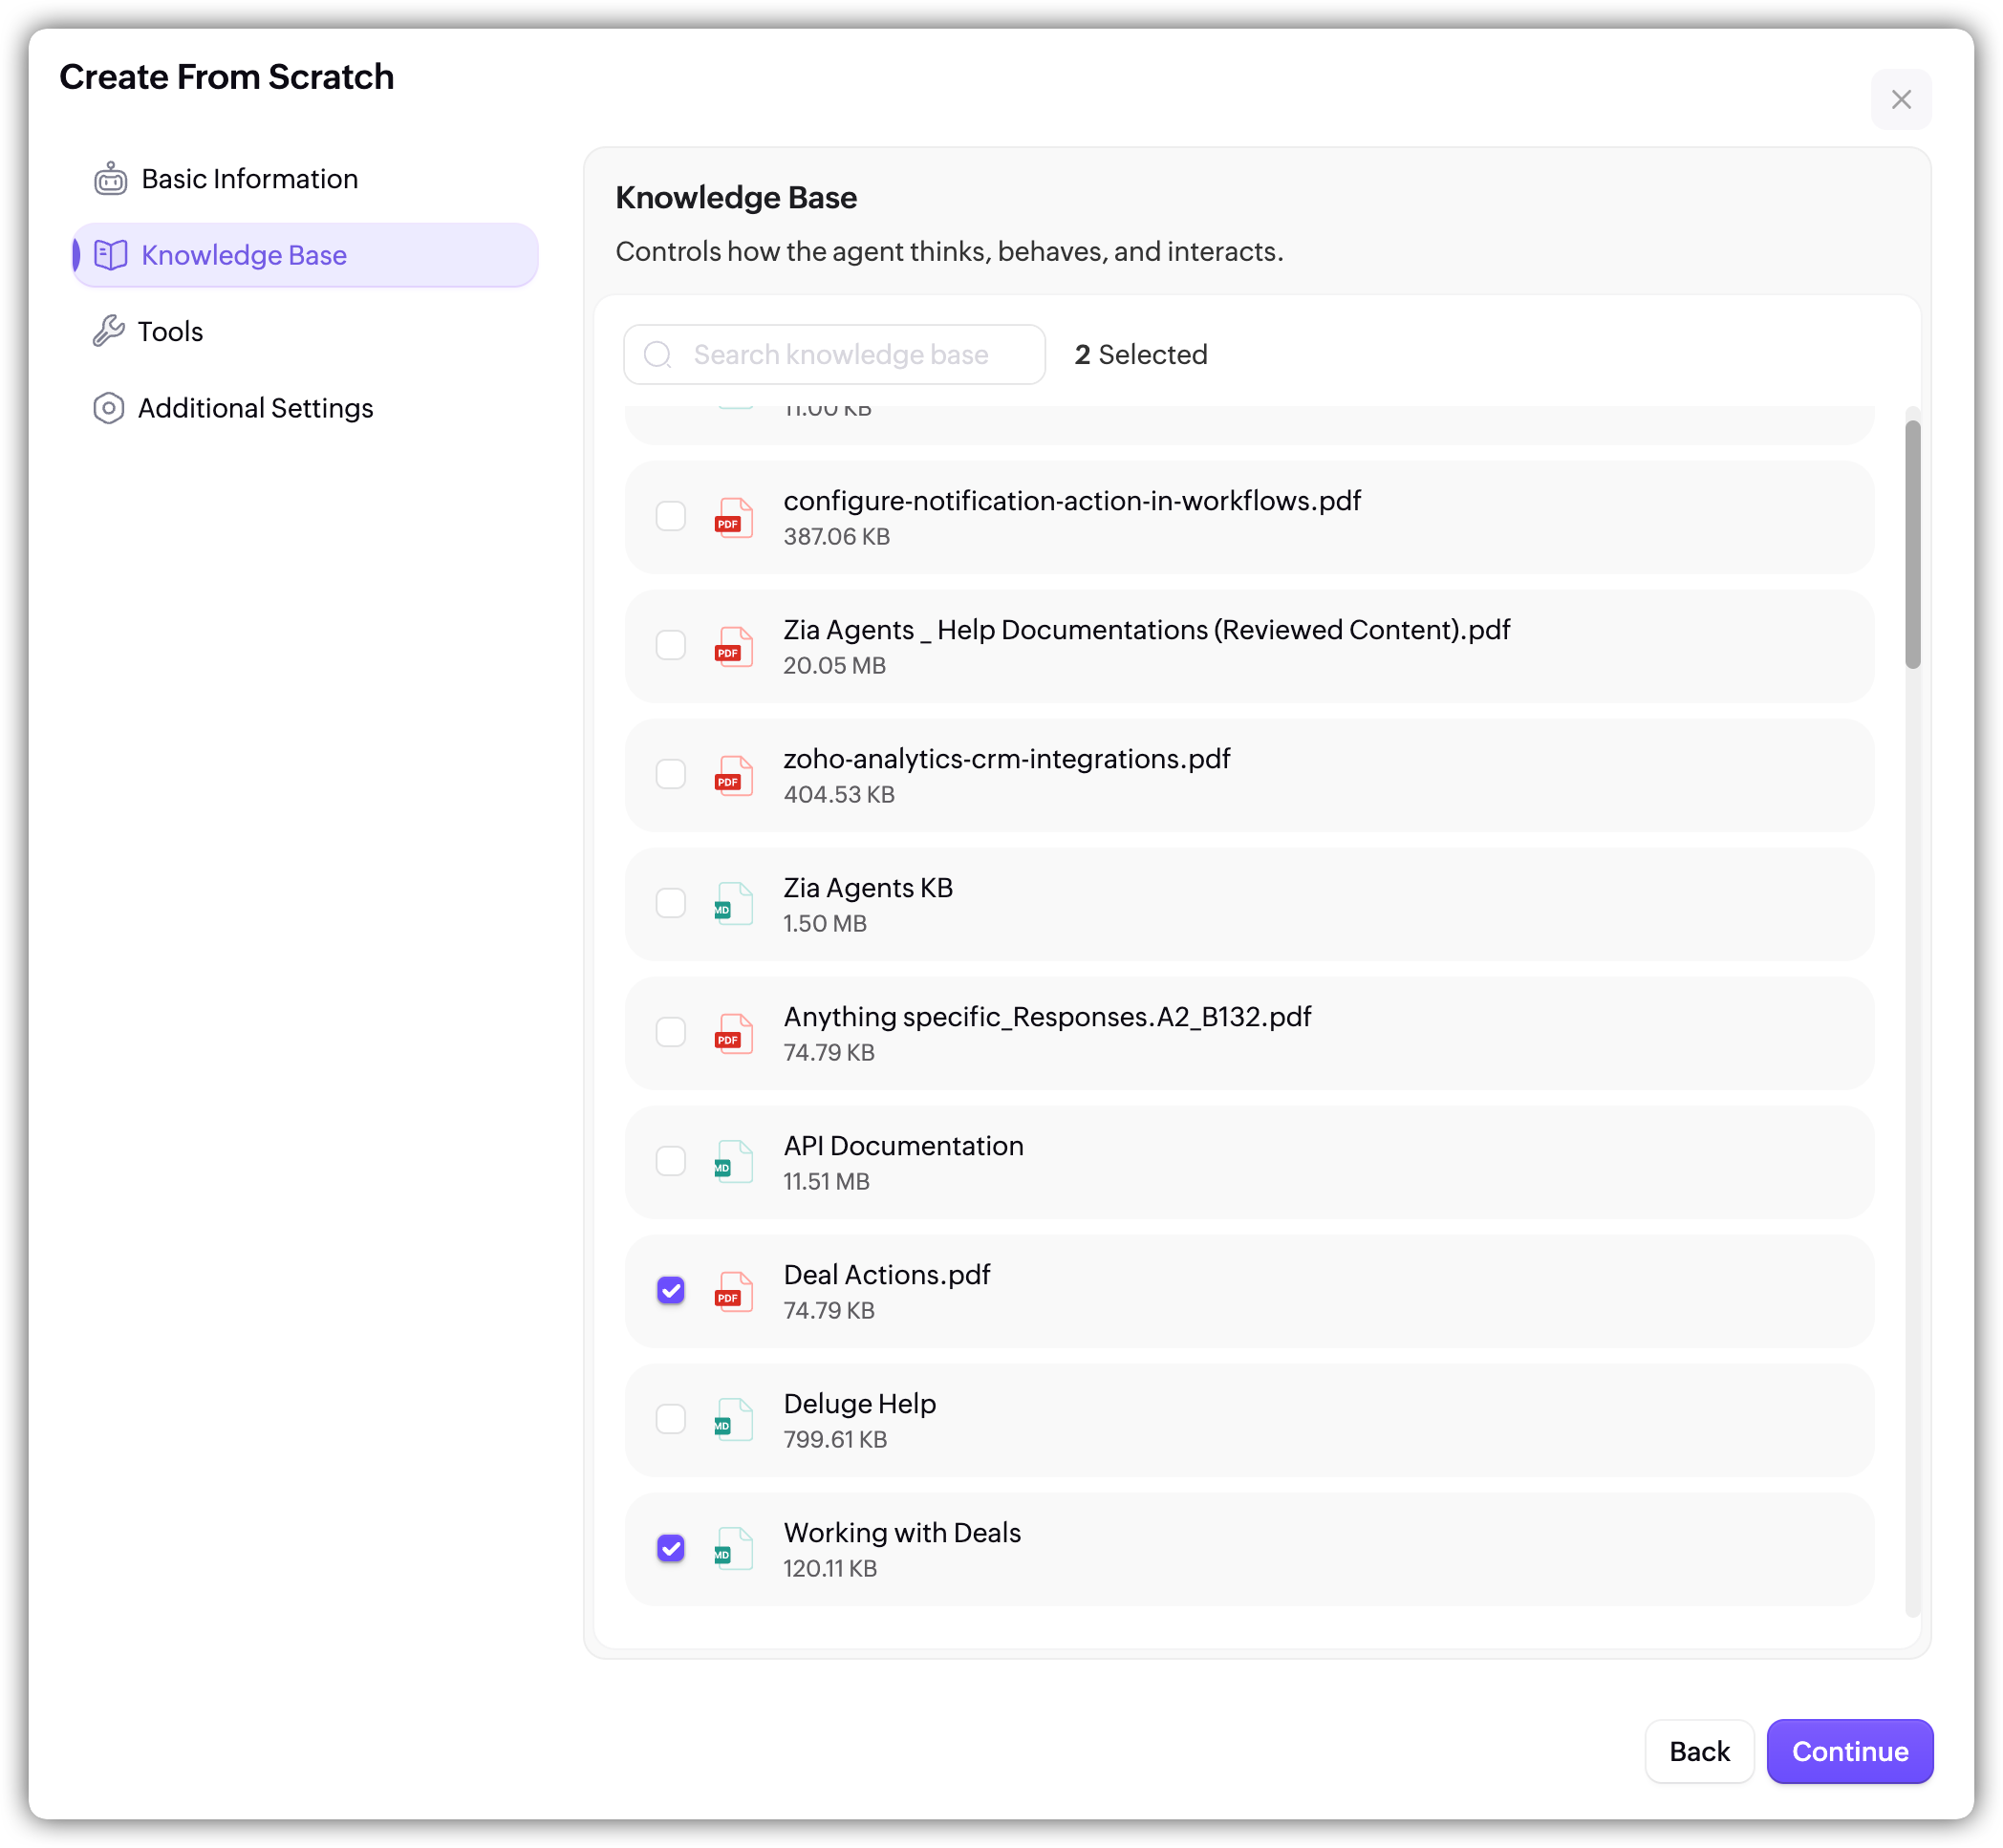
Task: Select zoho-analytics-crm-integrations.pdf checkbox
Action: coord(670,775)
